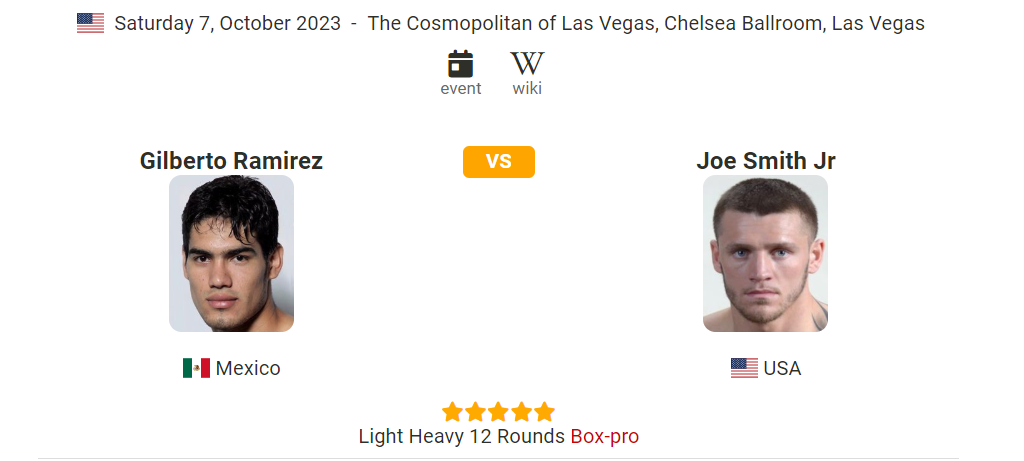This screenshot has width=1024, height=461.
Task: Open Joe Smith Jr name link
Action: [766, 161]
